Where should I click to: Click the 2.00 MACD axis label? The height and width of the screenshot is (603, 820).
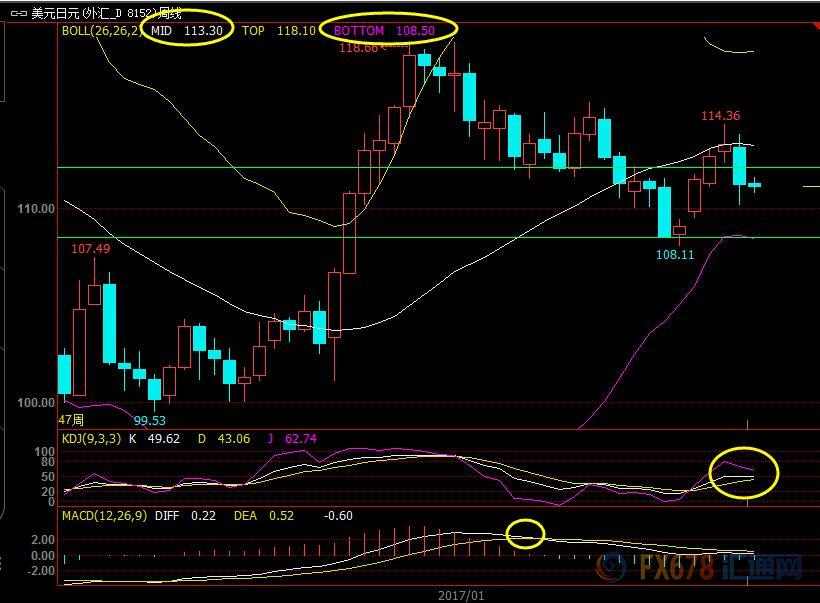point(43,539)
